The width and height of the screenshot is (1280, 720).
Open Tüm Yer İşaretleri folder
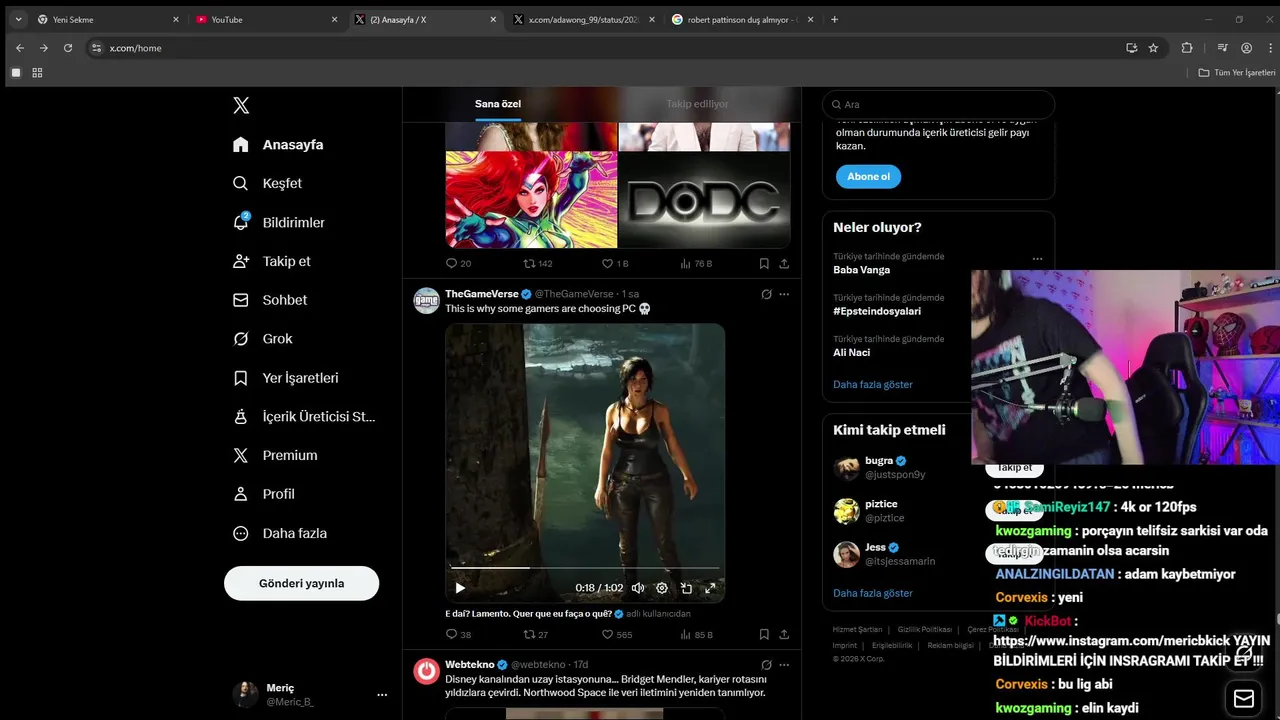tap(1237, 73)
